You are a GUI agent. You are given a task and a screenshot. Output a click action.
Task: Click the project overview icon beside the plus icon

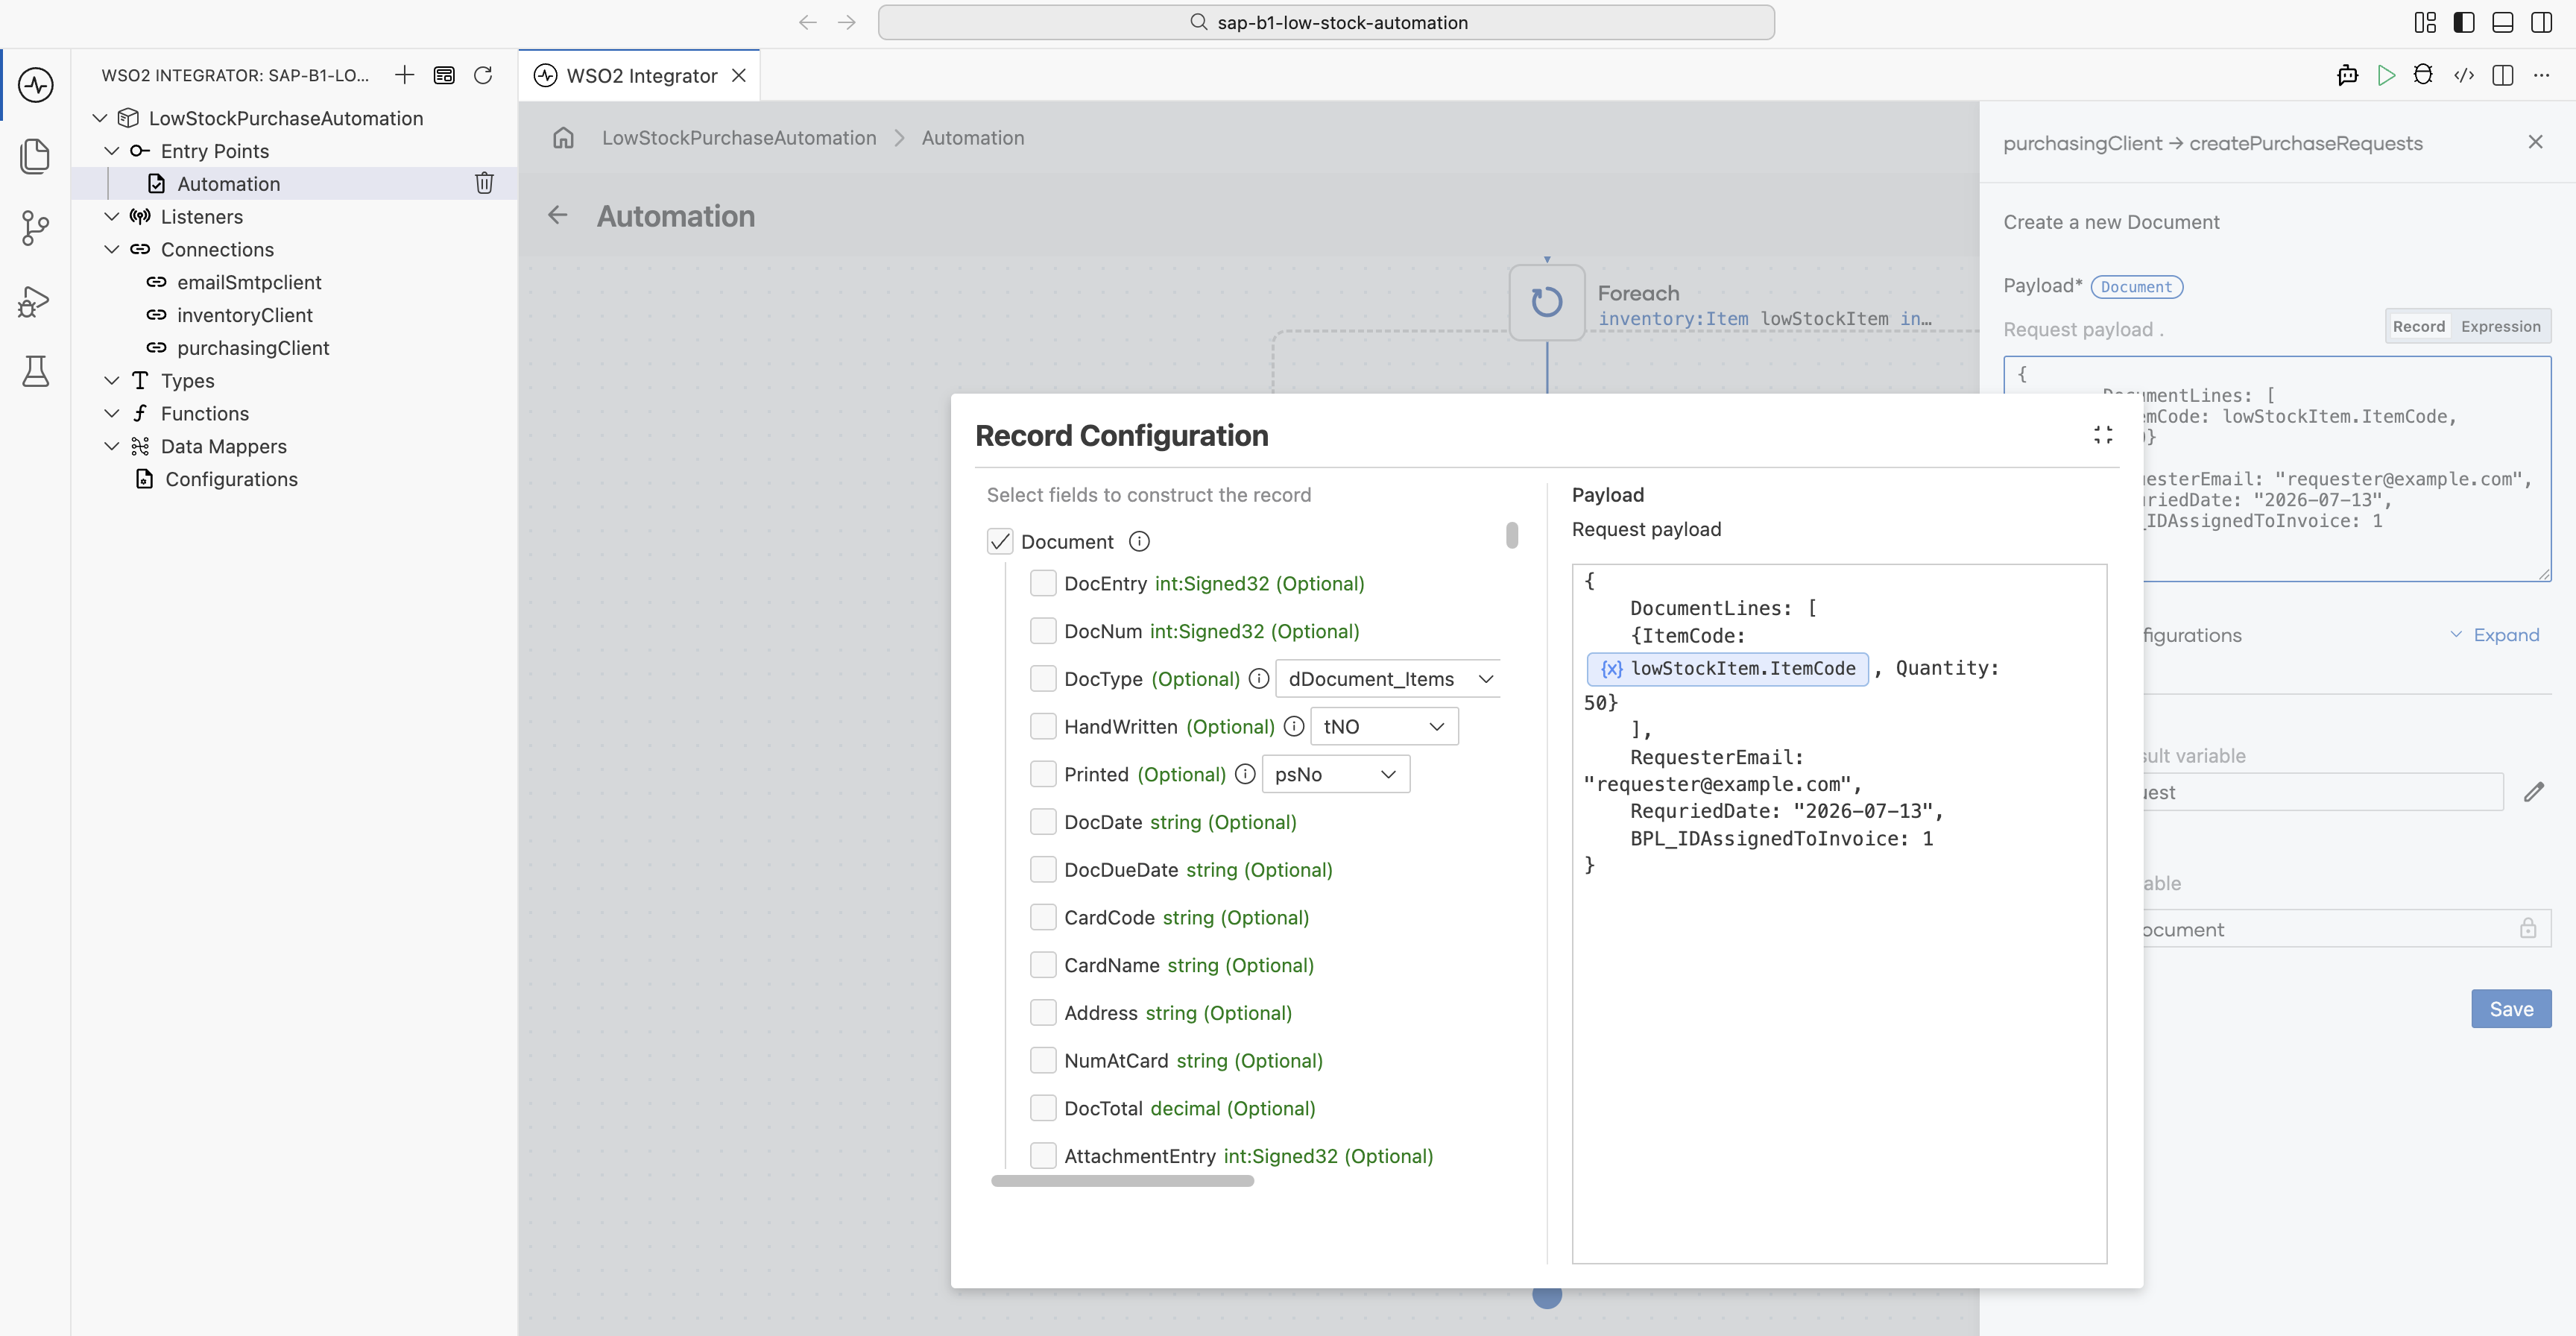click(x=444, y=75)
